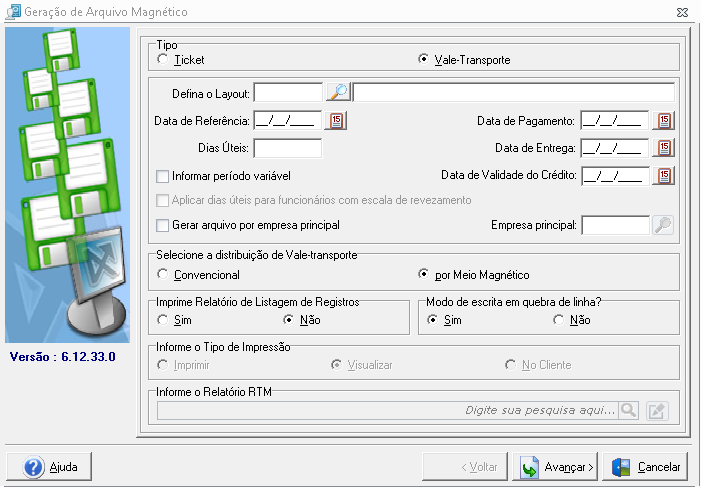Click the floppy disks wizard image
701x487 pixels.
click(67, 185)
